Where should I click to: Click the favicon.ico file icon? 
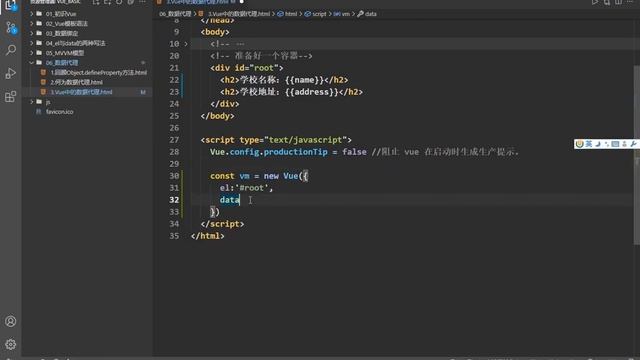pos(38,111)
